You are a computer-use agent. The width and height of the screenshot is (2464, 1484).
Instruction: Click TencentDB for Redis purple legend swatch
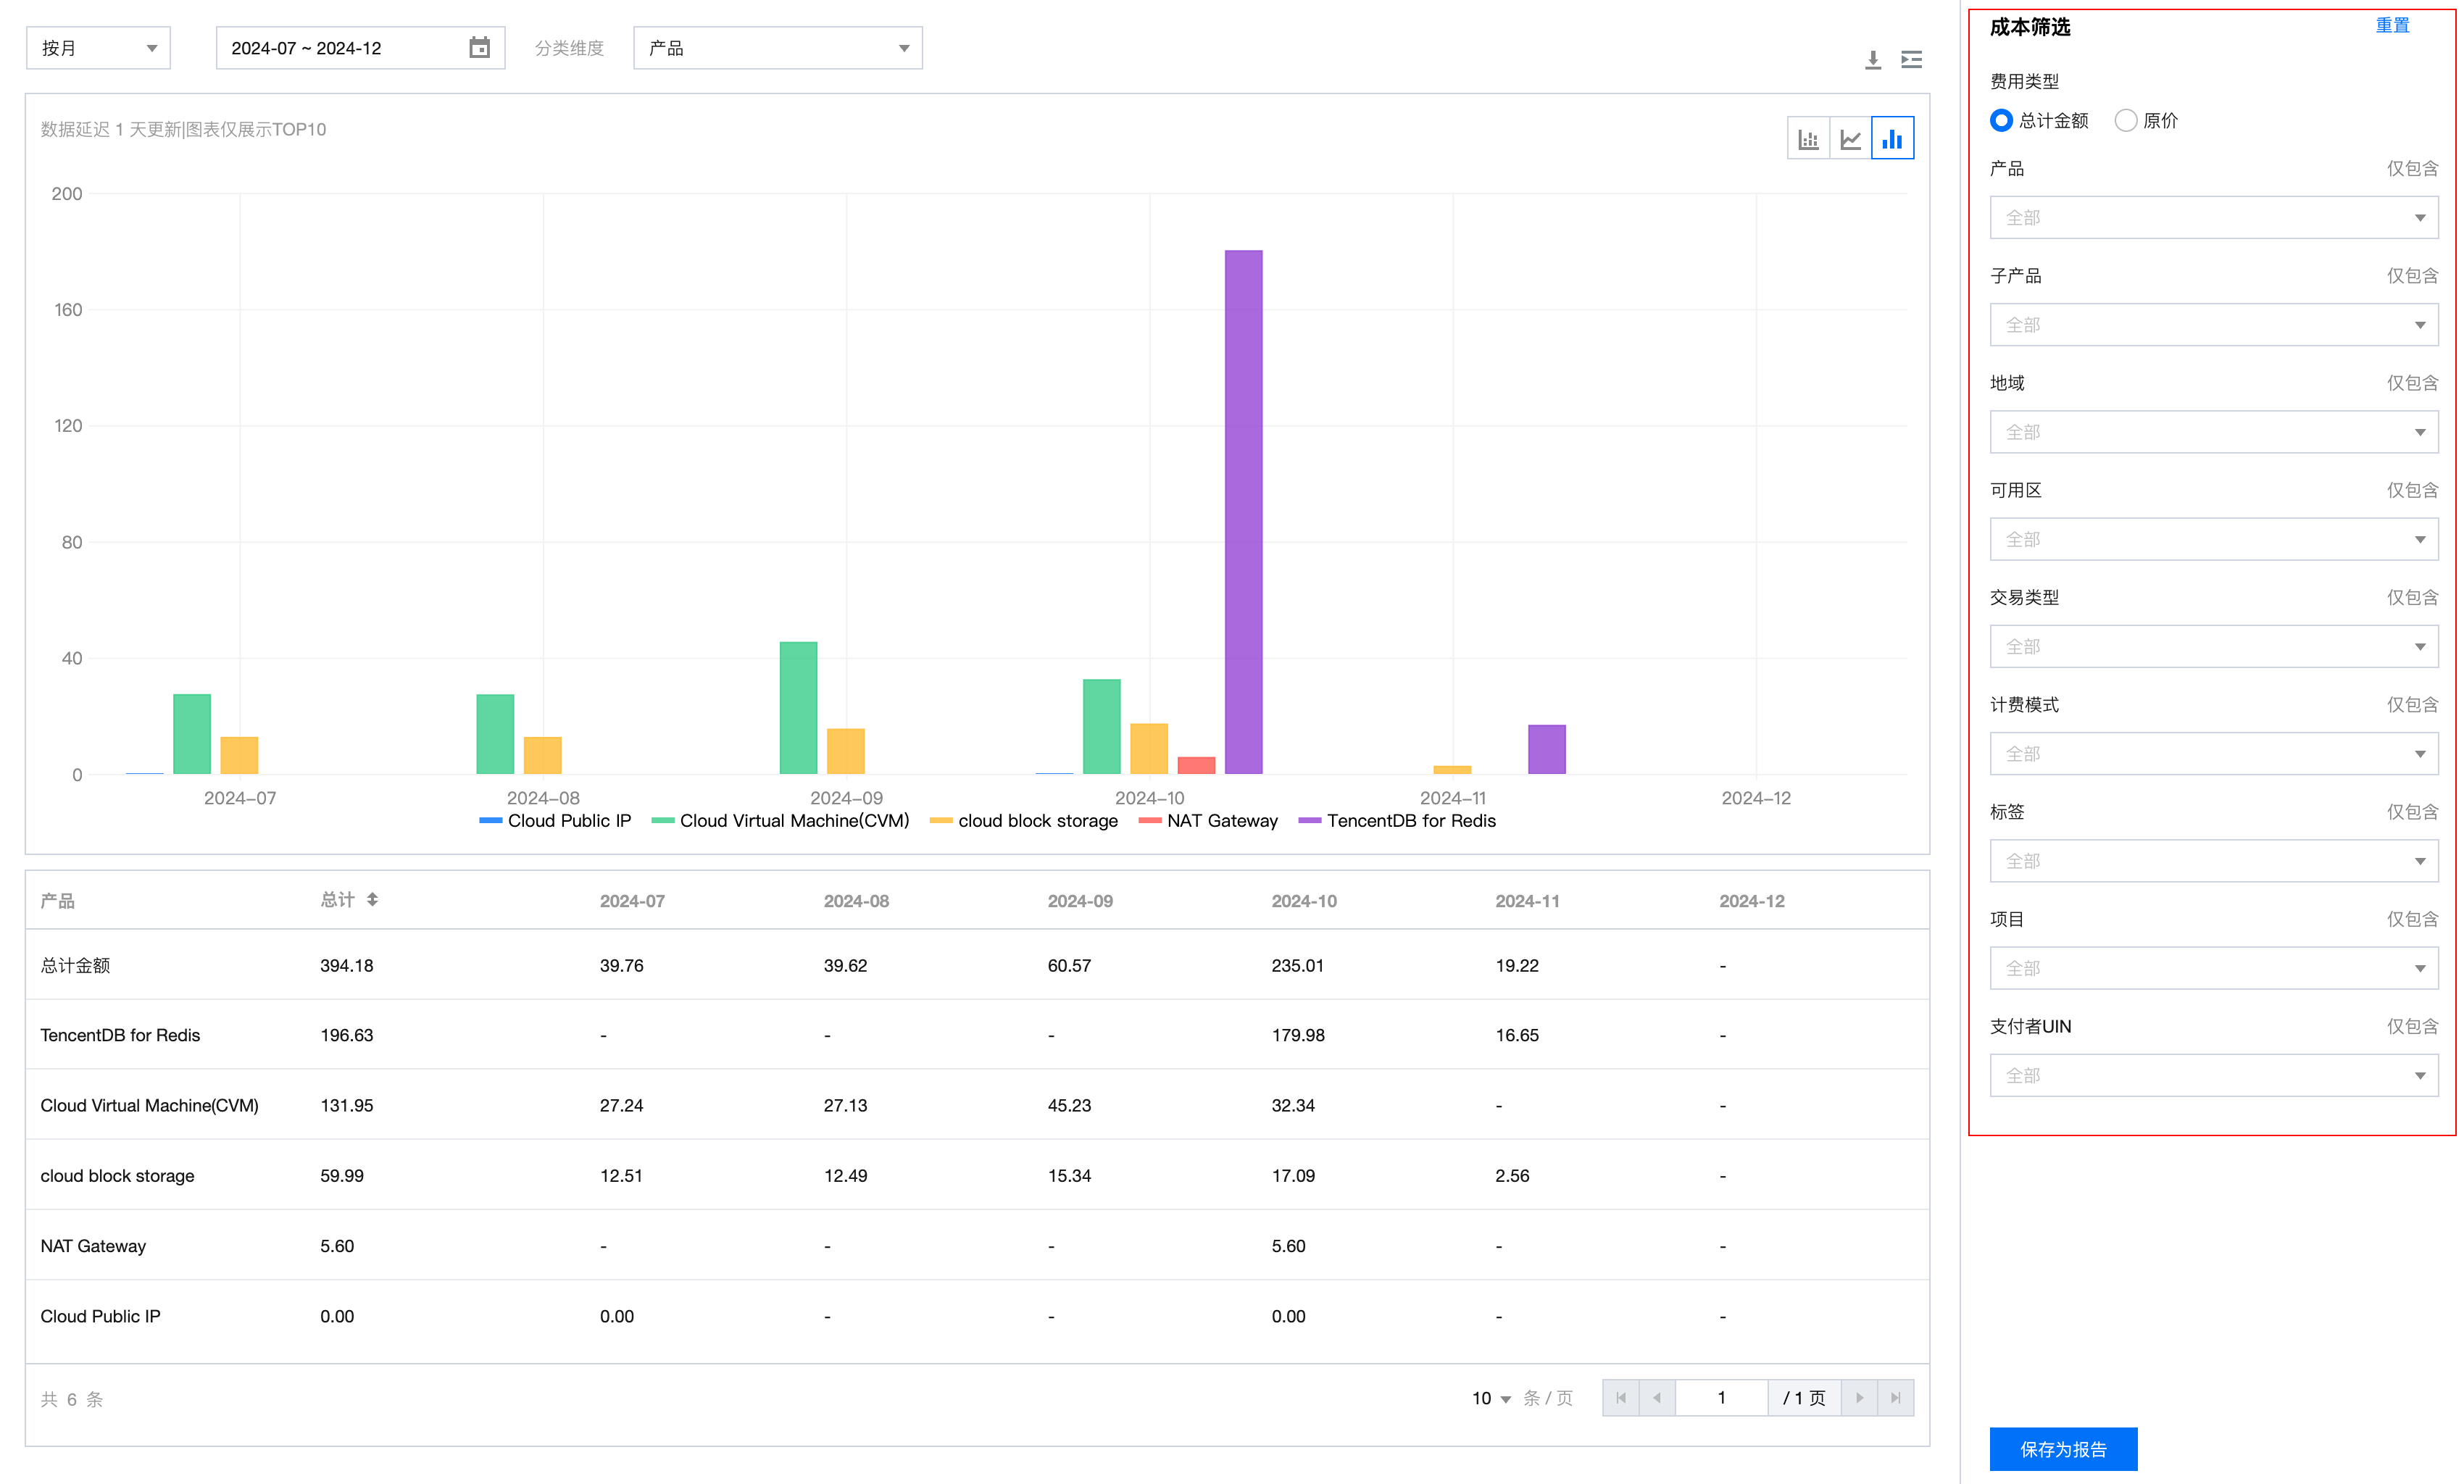click(1309, 821)
